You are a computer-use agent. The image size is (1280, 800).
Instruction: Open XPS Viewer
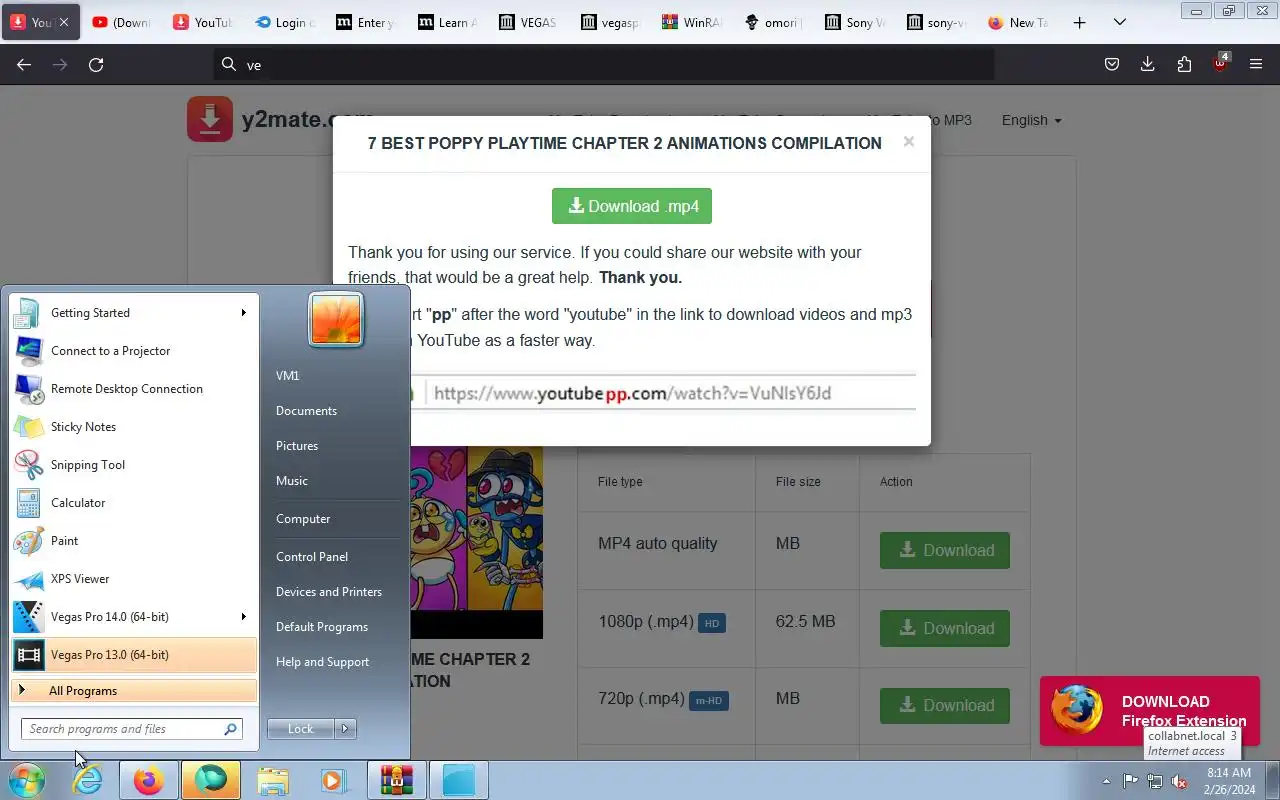tap(134, 579)
